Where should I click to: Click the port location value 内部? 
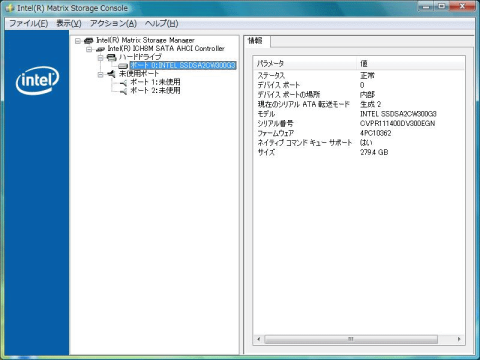[x=367, y=95]
